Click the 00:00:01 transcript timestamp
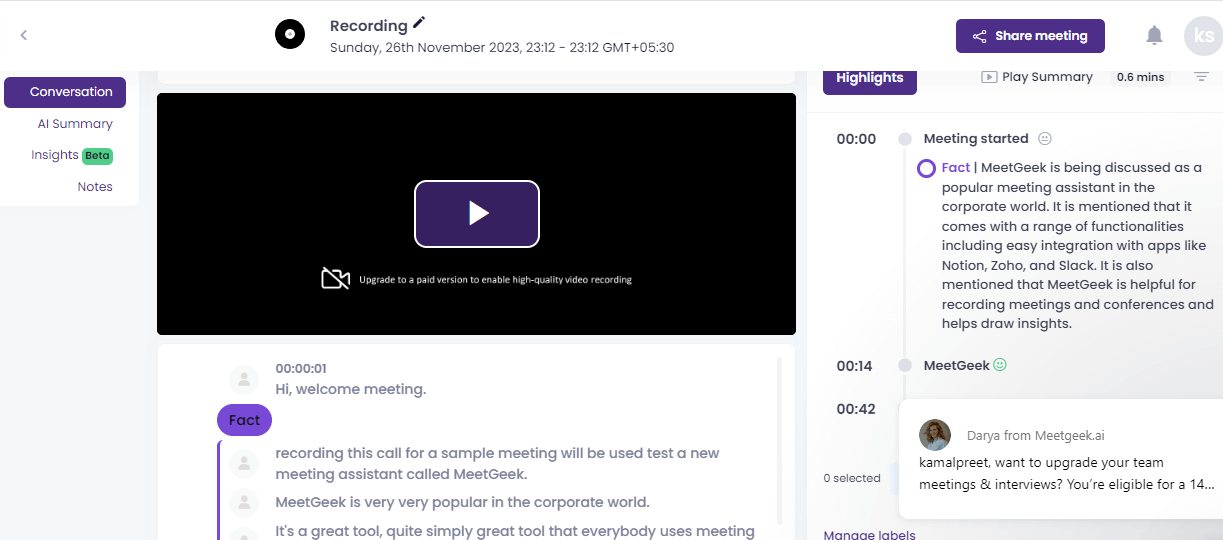This screenshot has height=540, width=1223. pyautogui.click(x=301, y=368)
